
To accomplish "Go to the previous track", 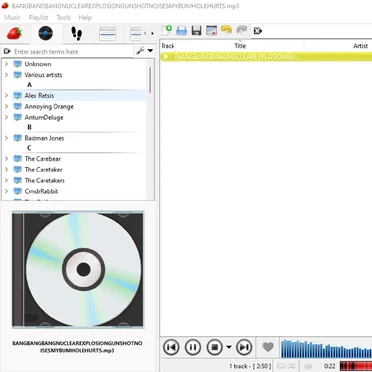I will point(171,347).
